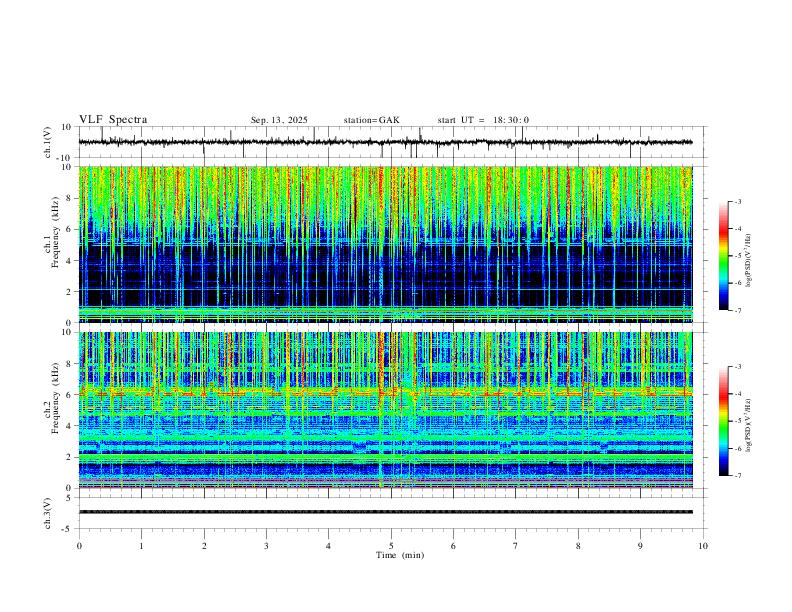Image resolution: width=792 pixels, height=612 pixels.
Task: Click the ch.1 voltage waveform trace
Action: (x=386, y=142)
